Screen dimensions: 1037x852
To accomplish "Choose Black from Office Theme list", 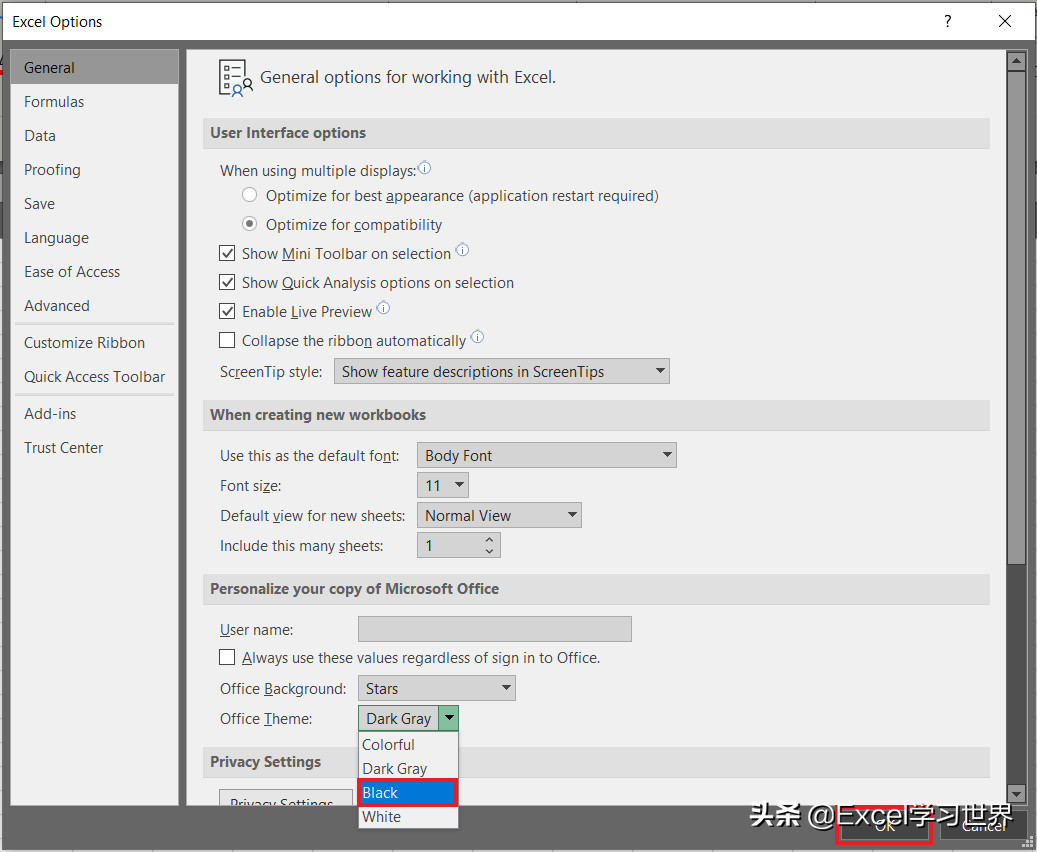I will point(408,792).
